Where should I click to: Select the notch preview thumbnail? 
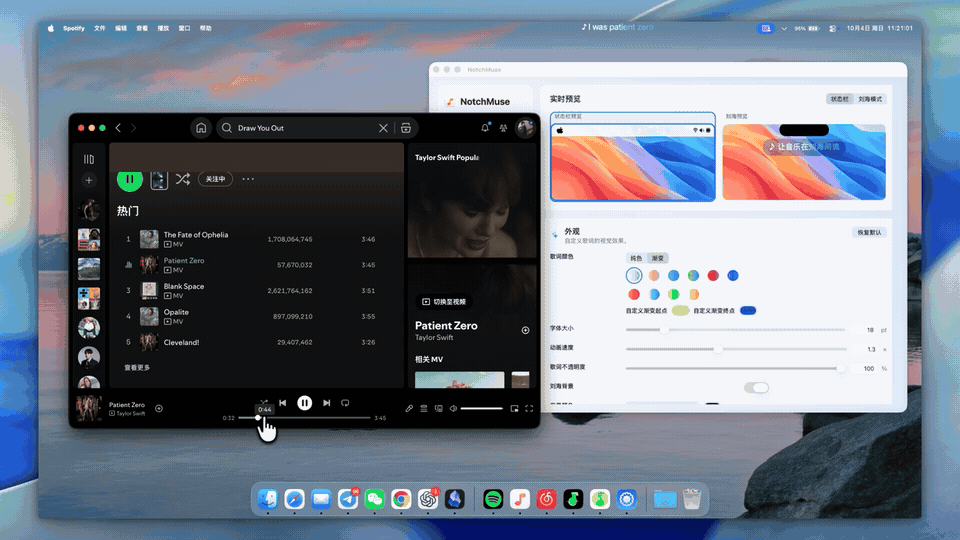click(x=804, y=162)
